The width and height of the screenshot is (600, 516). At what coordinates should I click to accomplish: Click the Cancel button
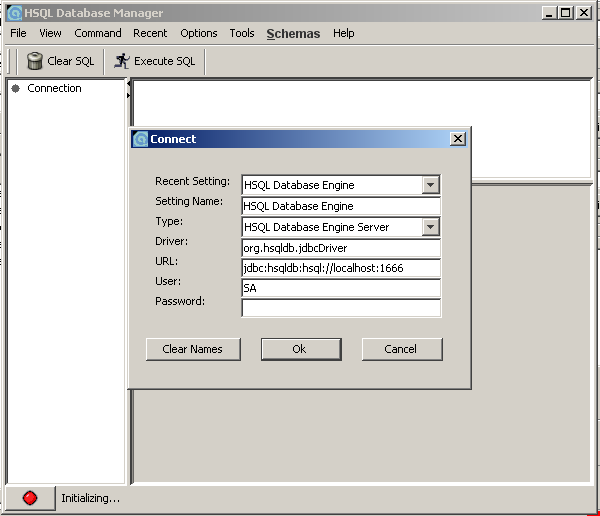click(402, 349)
